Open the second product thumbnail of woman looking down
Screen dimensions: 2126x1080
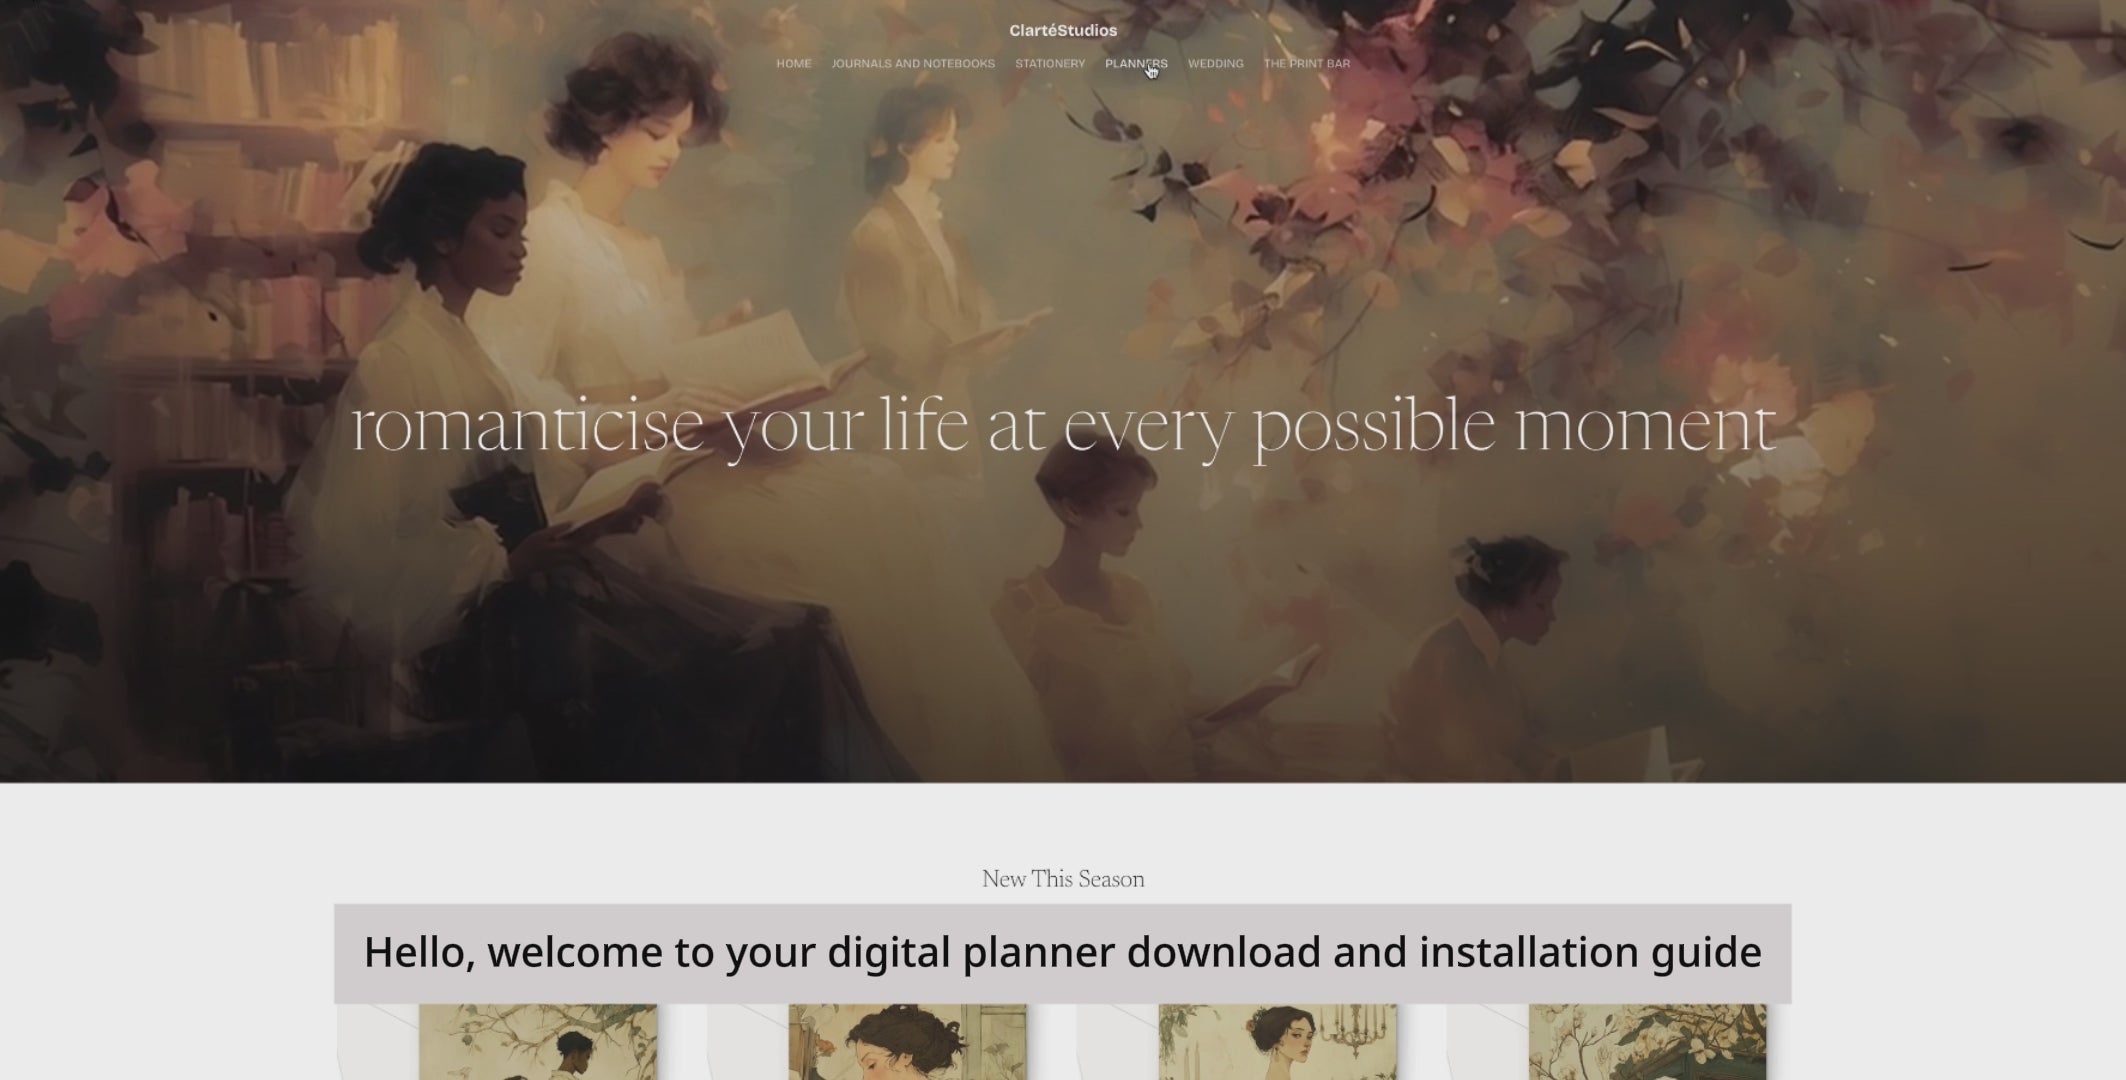coord(908,1042)
